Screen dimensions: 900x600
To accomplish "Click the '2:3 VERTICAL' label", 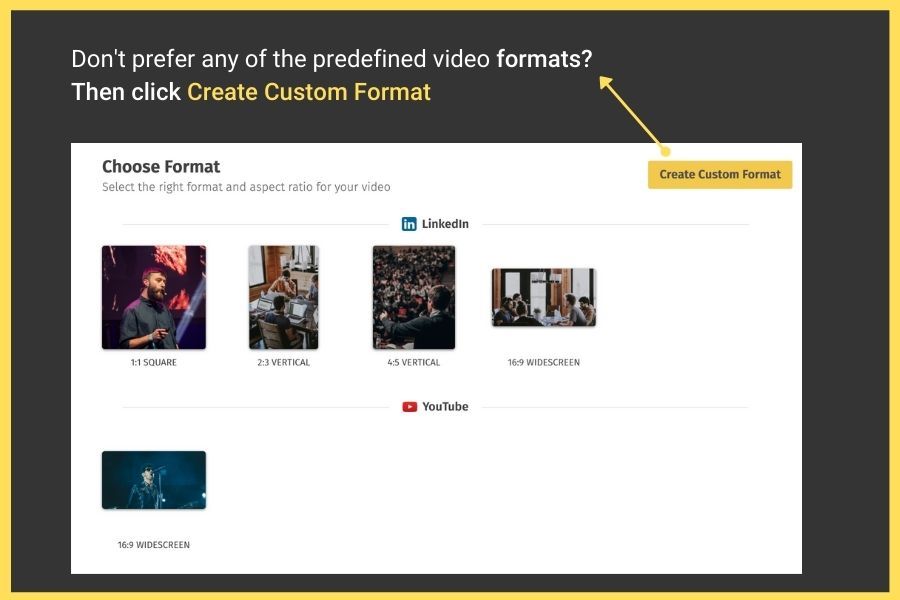I will coord(284,362).
